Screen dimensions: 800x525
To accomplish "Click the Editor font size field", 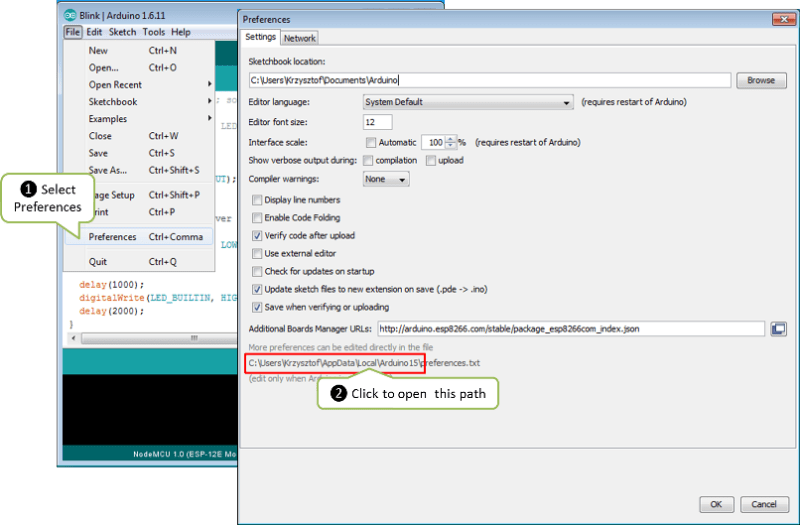I will (378, 122).
